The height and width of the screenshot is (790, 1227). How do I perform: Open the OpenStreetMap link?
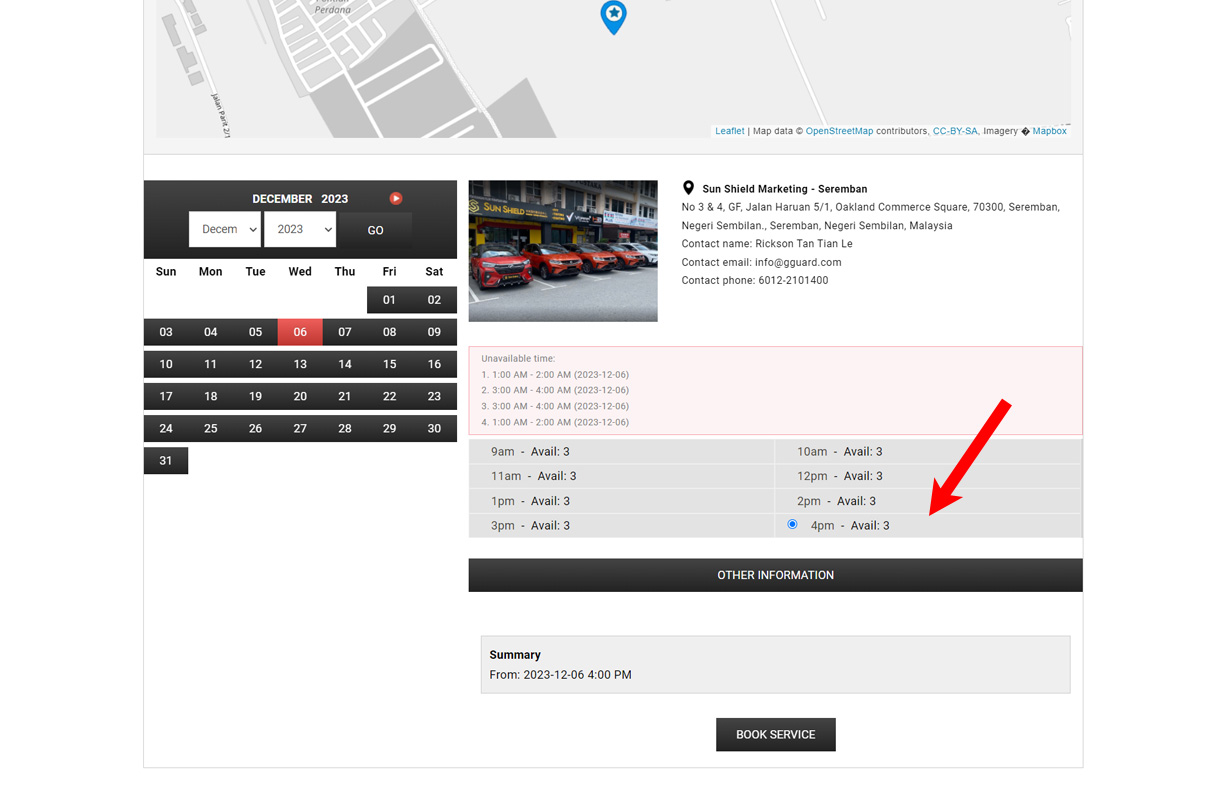click(839, 131)
